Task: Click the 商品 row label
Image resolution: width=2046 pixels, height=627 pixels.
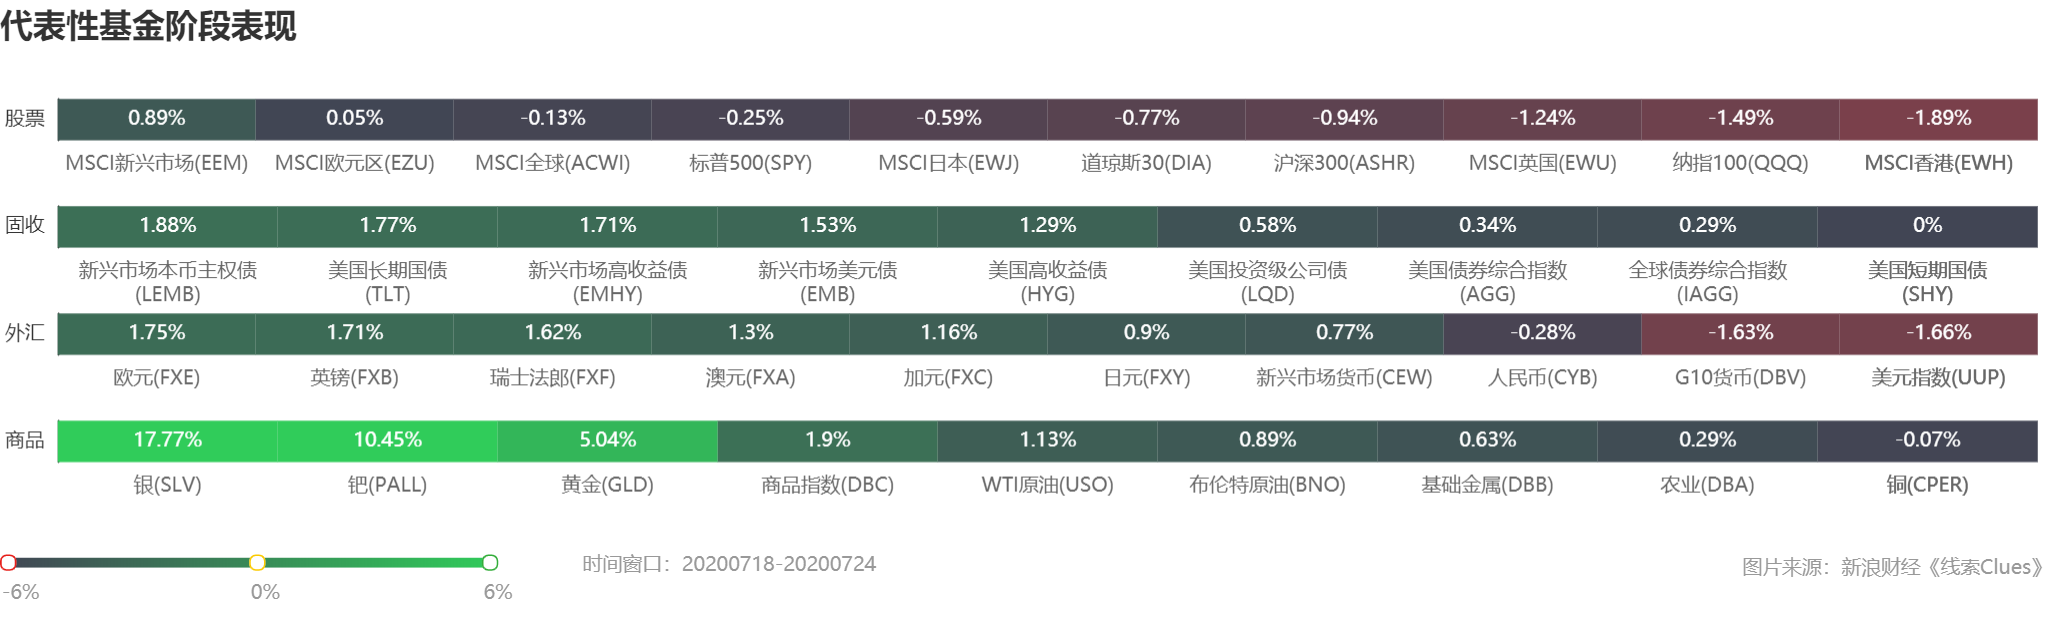Action: coord(25,440)
